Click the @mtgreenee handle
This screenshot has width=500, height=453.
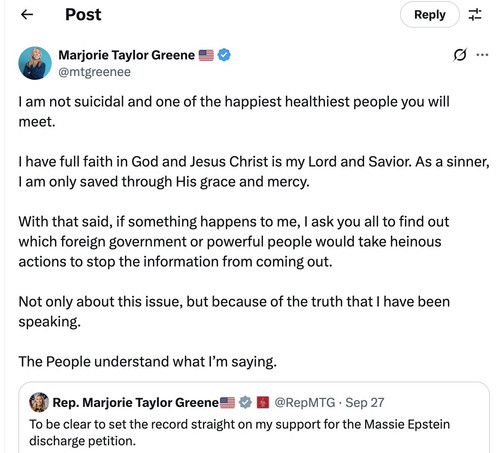tap(95, 72)
